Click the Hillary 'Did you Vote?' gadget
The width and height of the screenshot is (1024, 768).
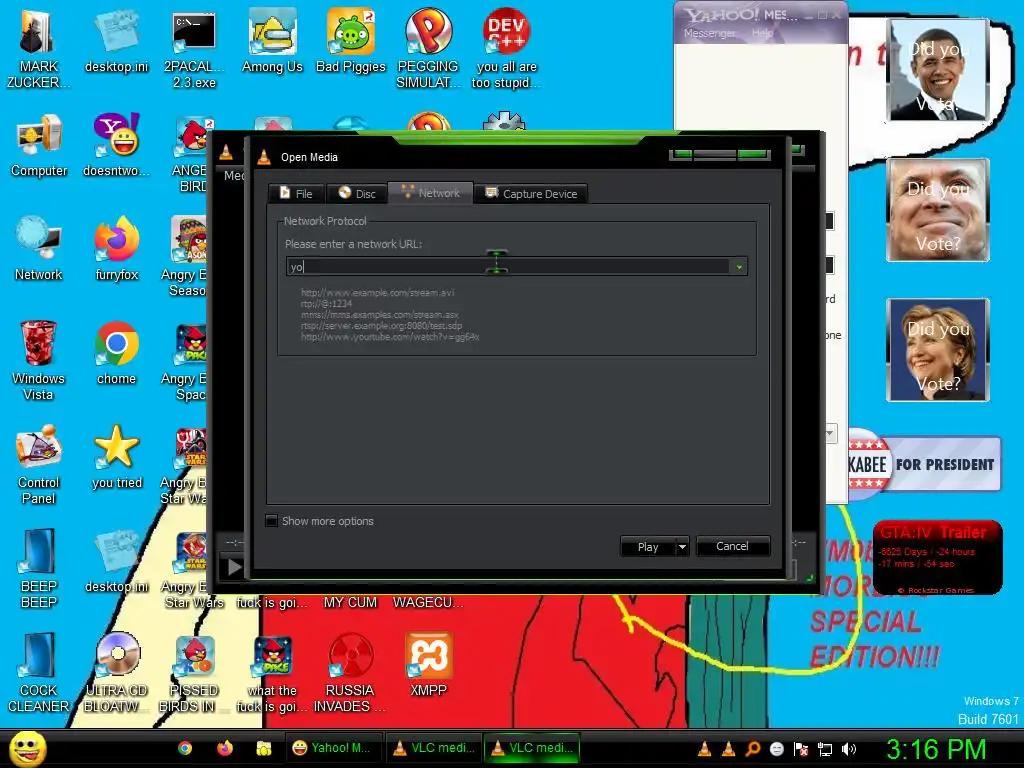coord(938,349)
